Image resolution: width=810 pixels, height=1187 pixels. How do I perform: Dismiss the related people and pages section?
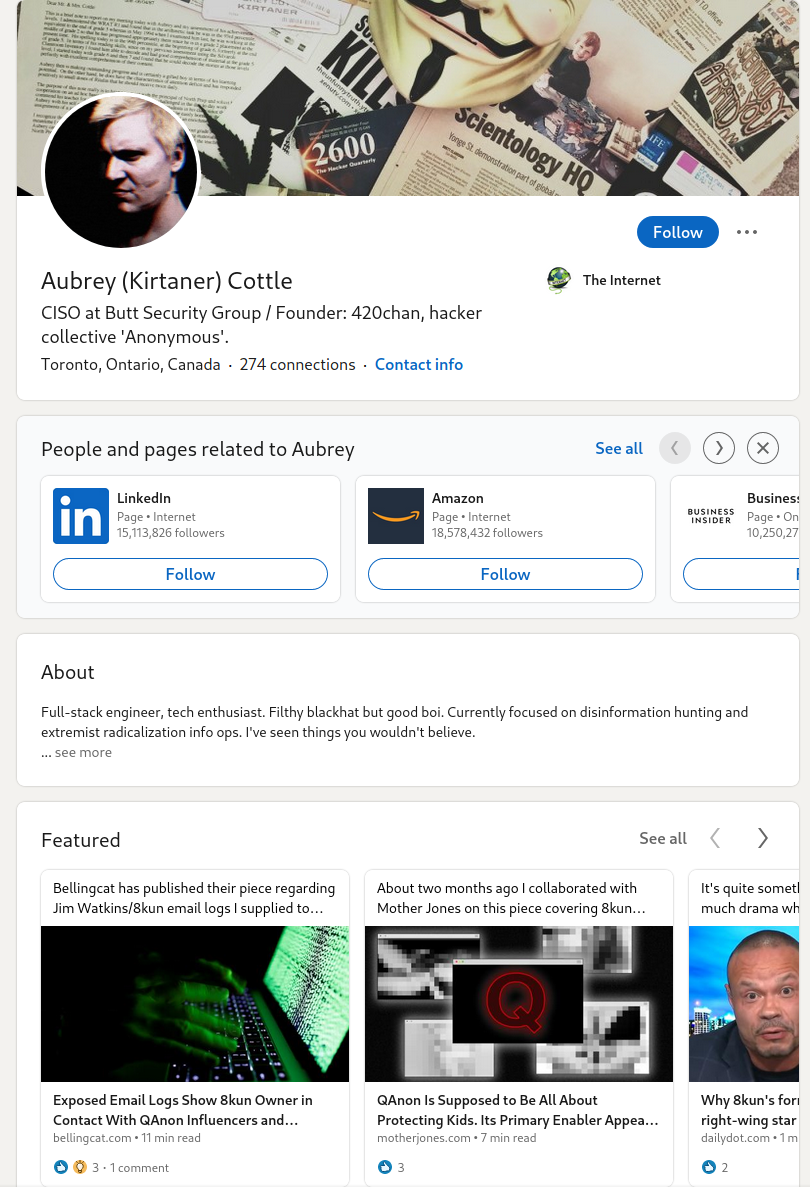pyautogui.click(x=762, y=448)
